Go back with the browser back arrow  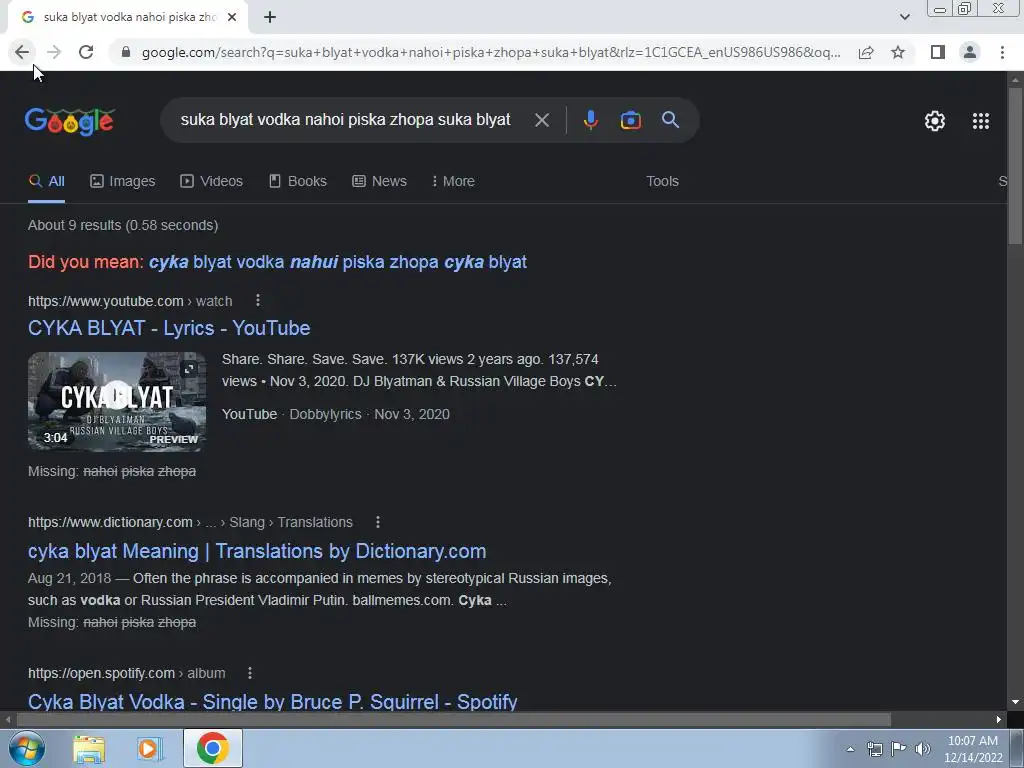[x=22, y=52]
